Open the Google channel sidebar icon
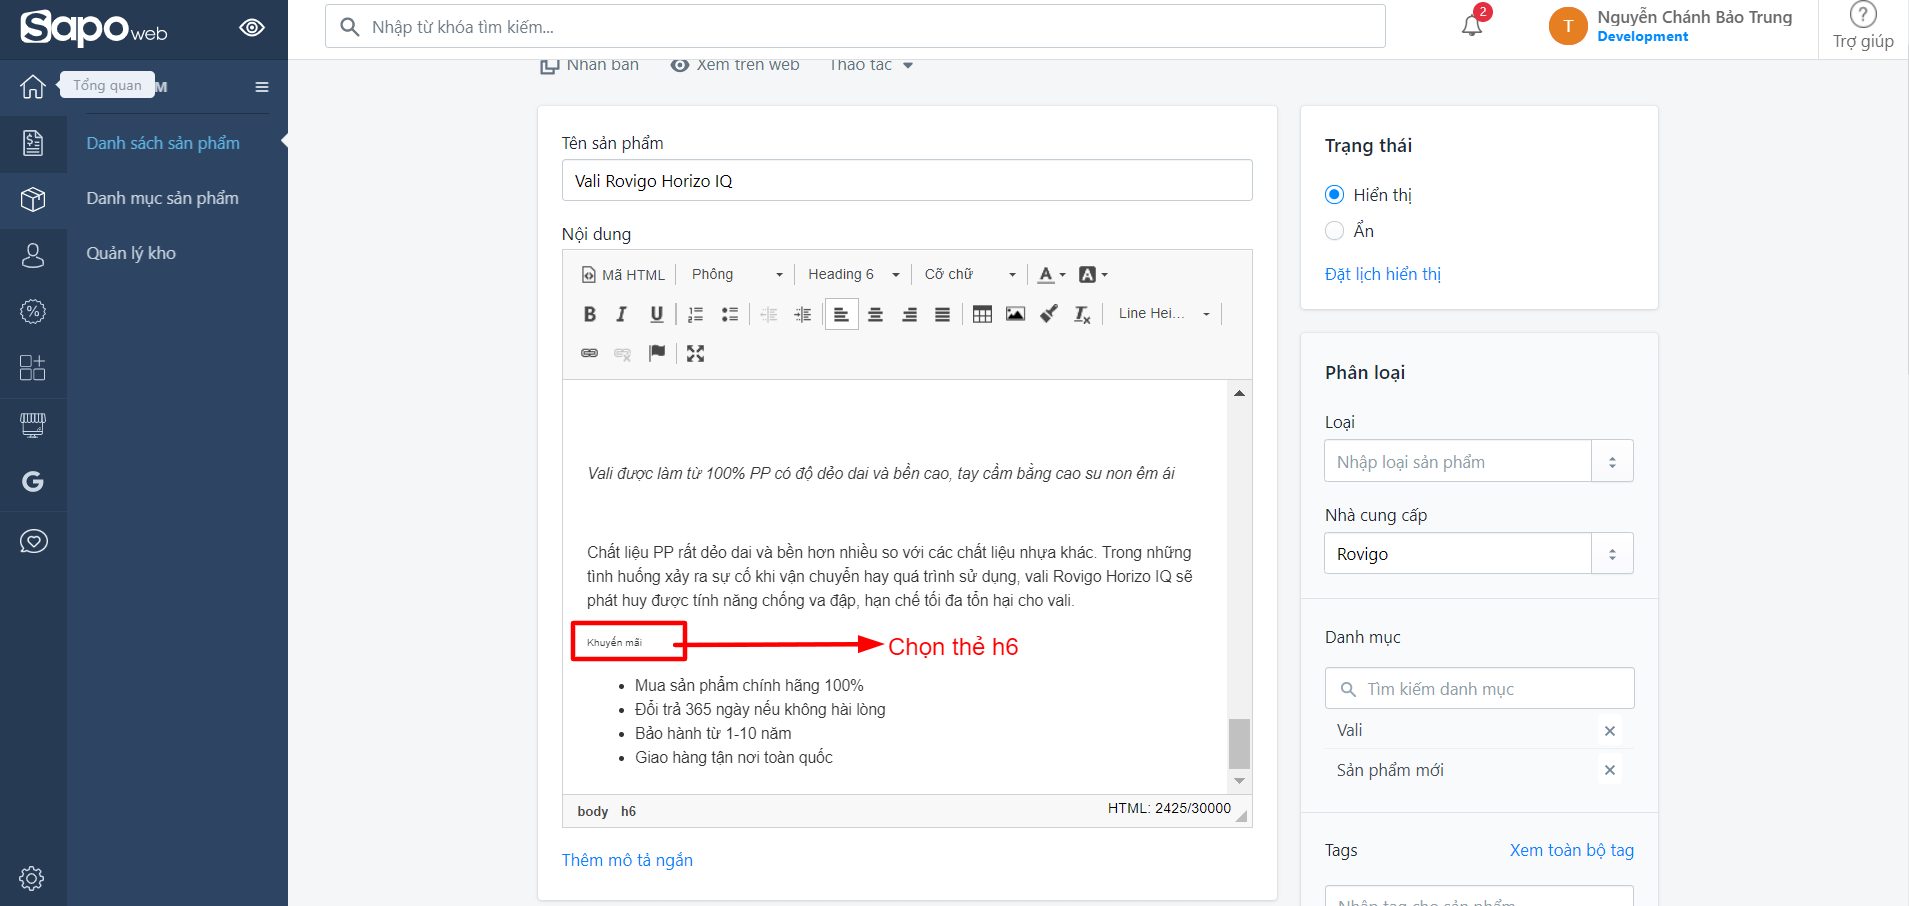Image resolution: width=1909 pixels, height=906 pixels. coord(33,482)
